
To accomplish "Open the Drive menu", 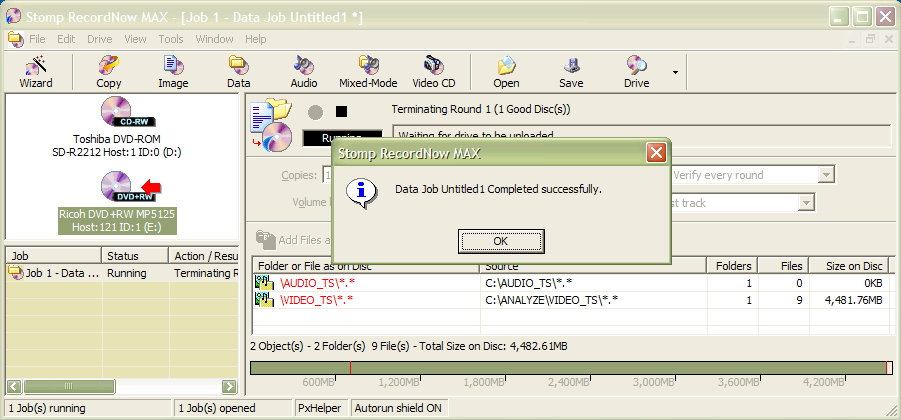I will (99, 39).
